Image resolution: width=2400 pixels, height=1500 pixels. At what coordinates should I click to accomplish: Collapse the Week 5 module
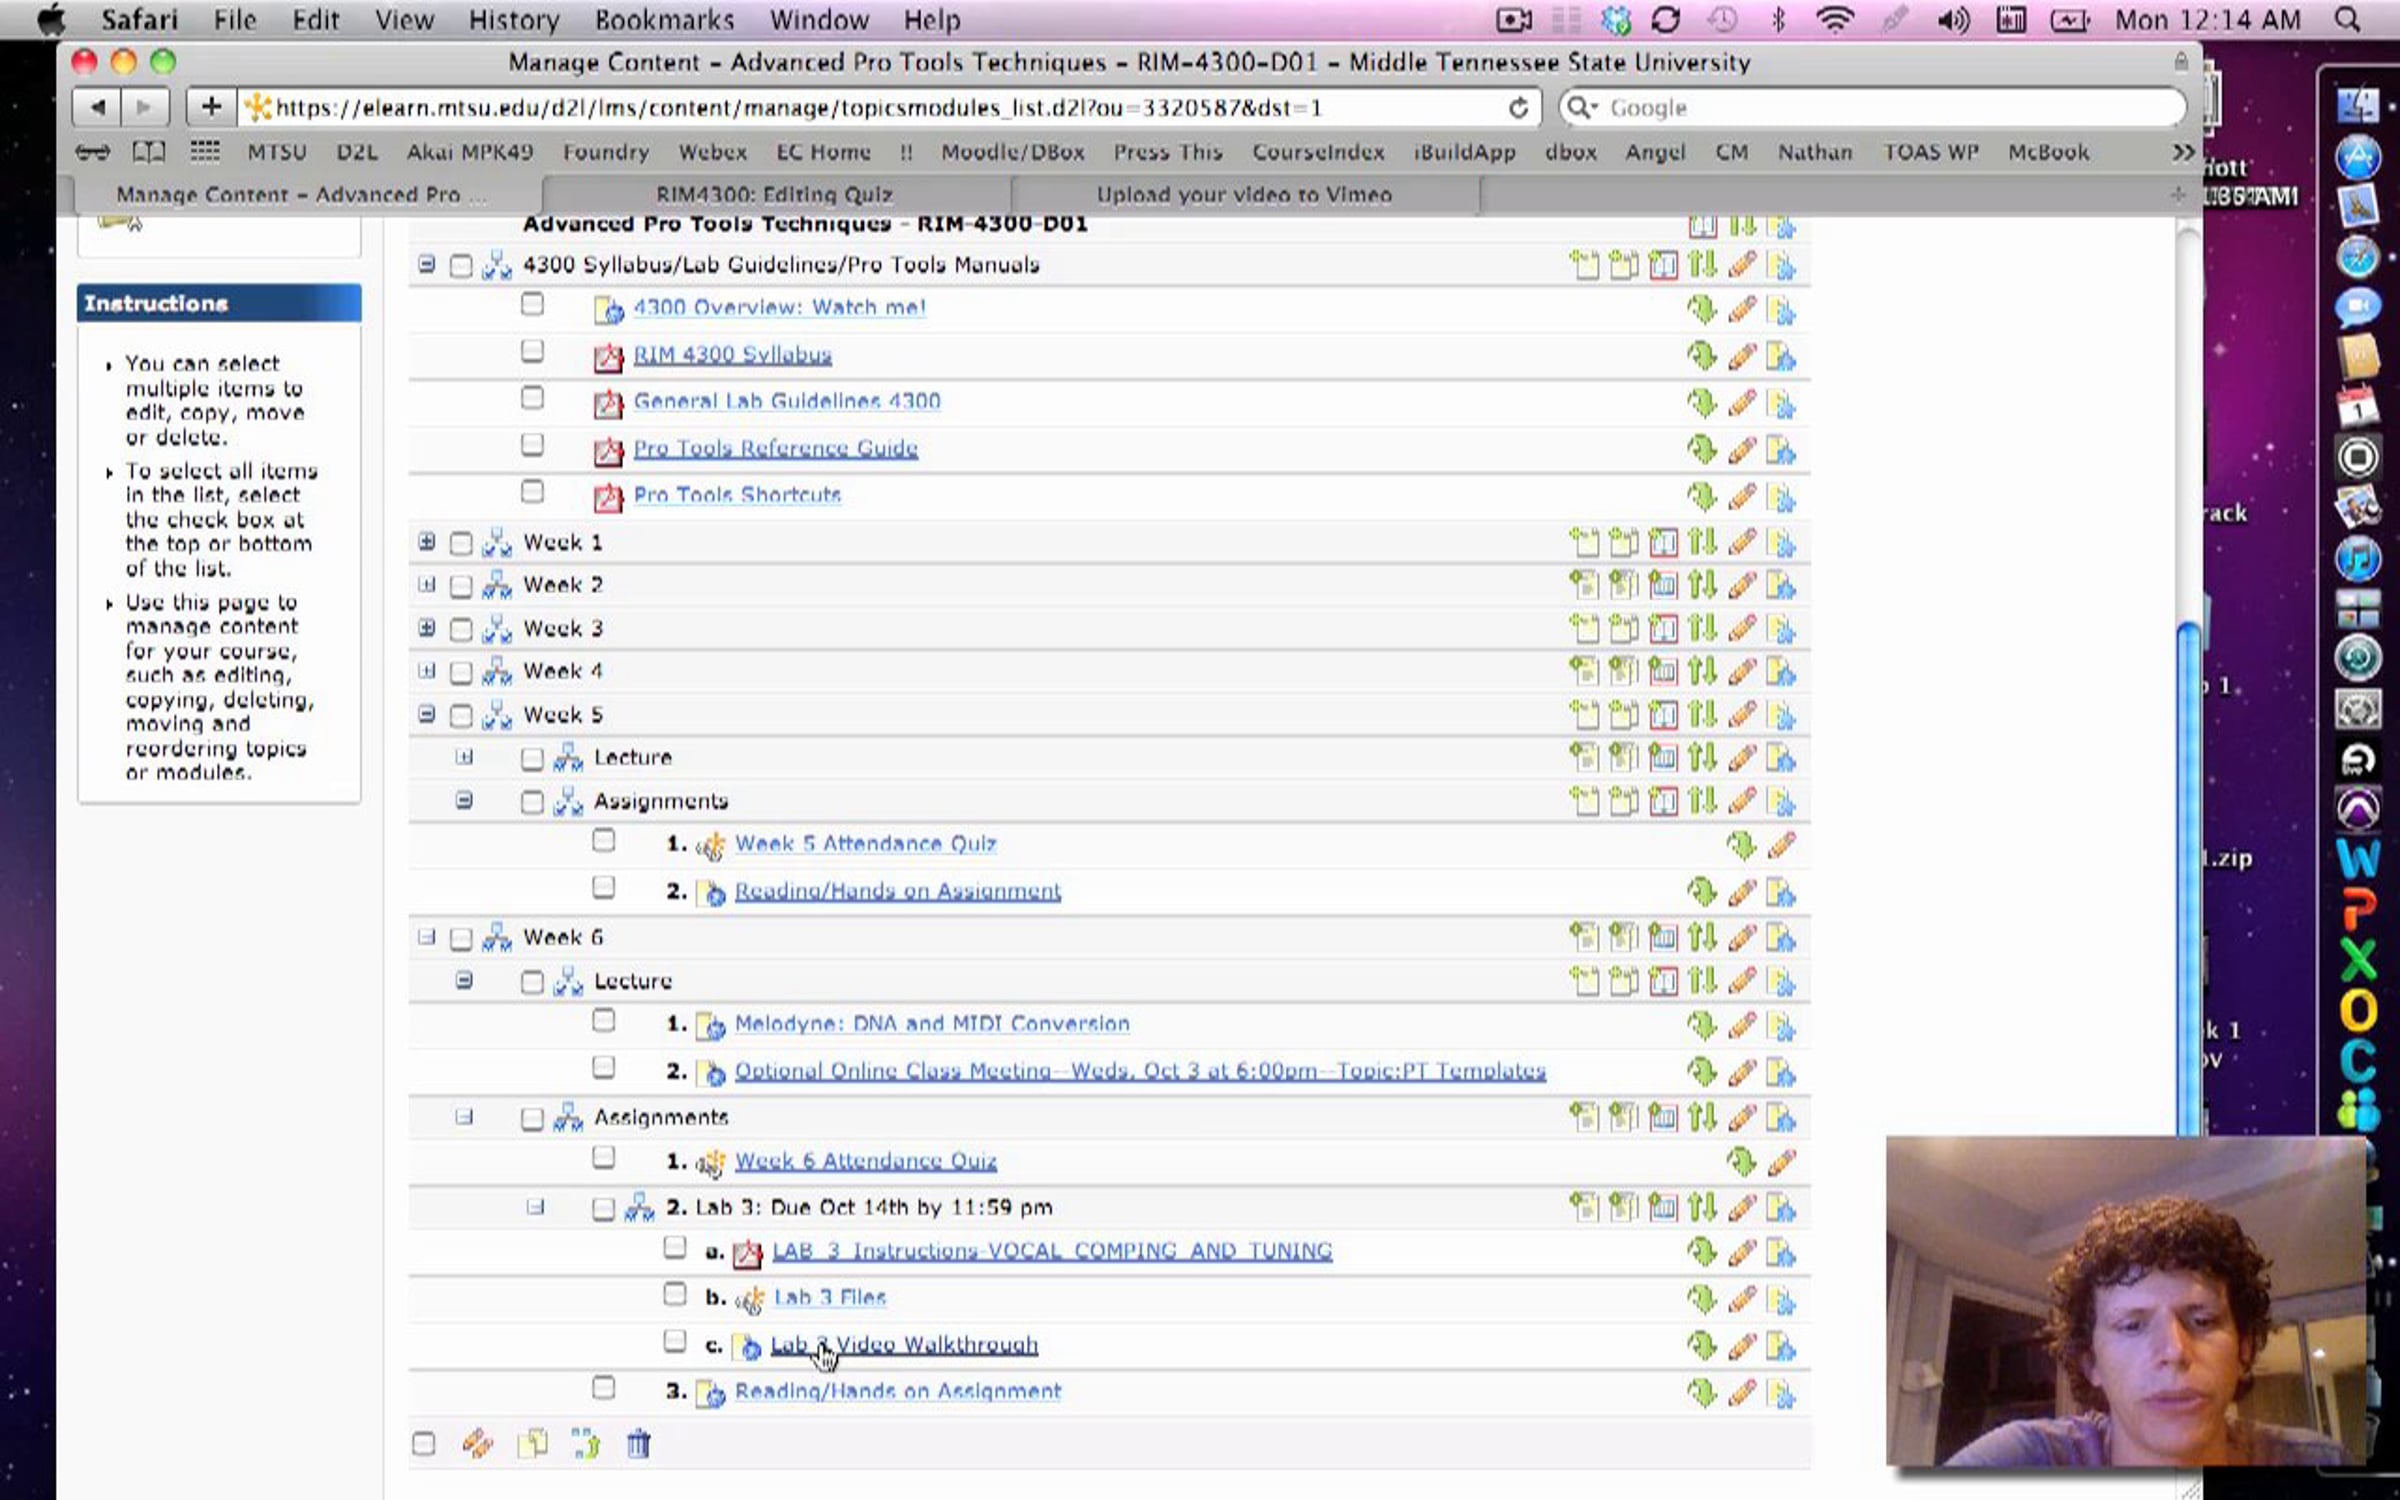427,714
